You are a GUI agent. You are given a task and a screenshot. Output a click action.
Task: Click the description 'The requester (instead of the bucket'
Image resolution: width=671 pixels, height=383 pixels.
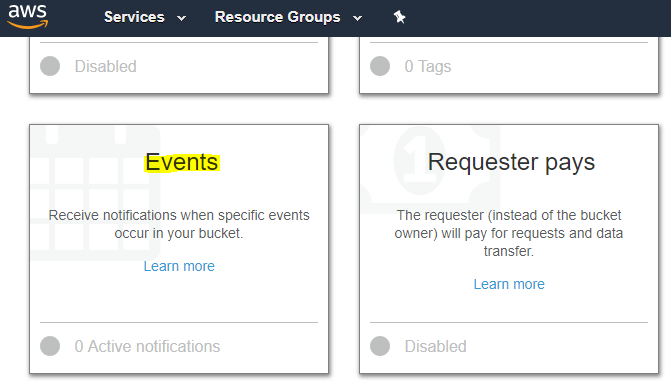pyautogui.click(x=509, y=215)
